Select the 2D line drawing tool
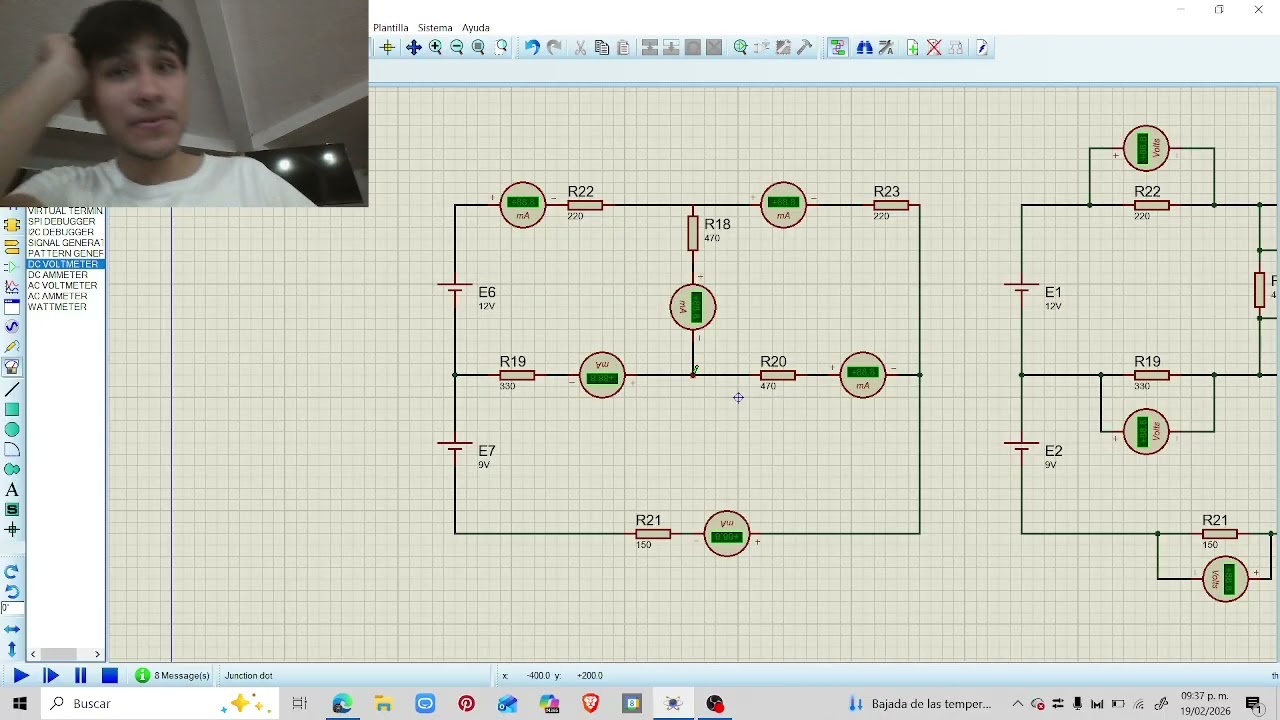 click(x=12, y=390)
